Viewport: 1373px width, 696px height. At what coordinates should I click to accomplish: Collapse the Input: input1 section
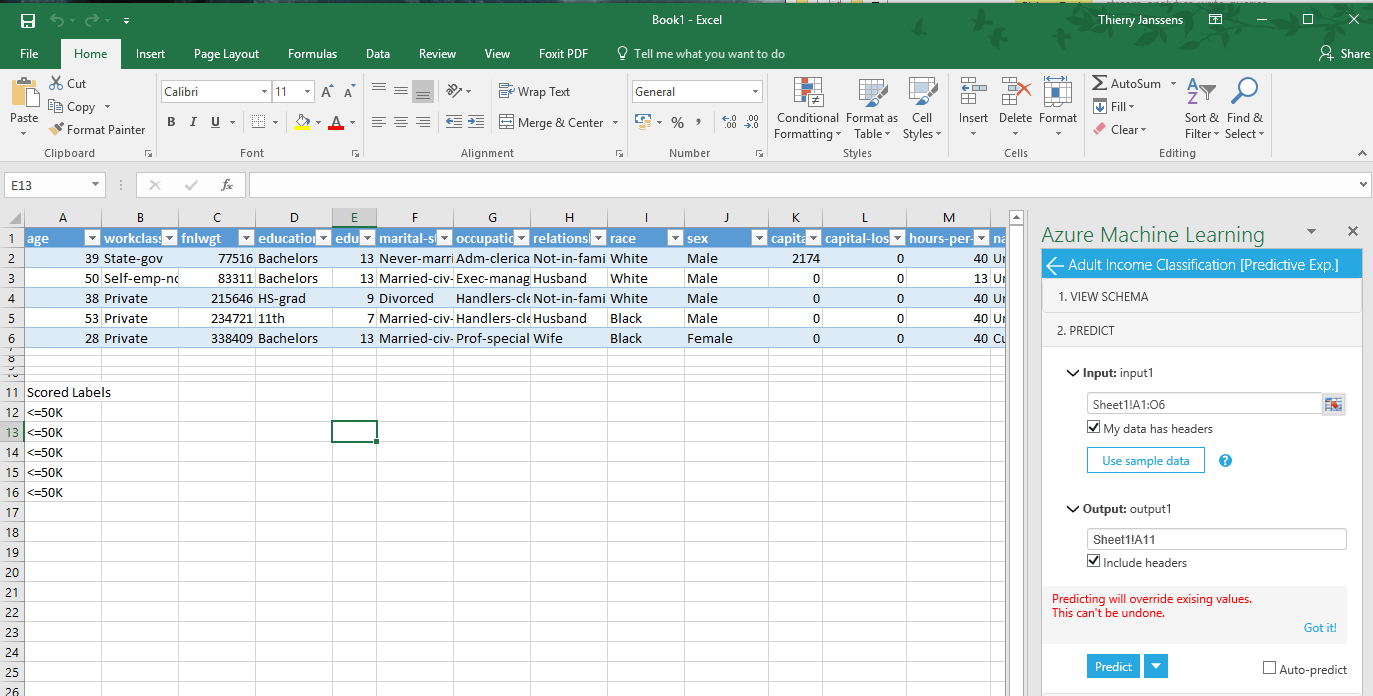(x=1073, y=373)
